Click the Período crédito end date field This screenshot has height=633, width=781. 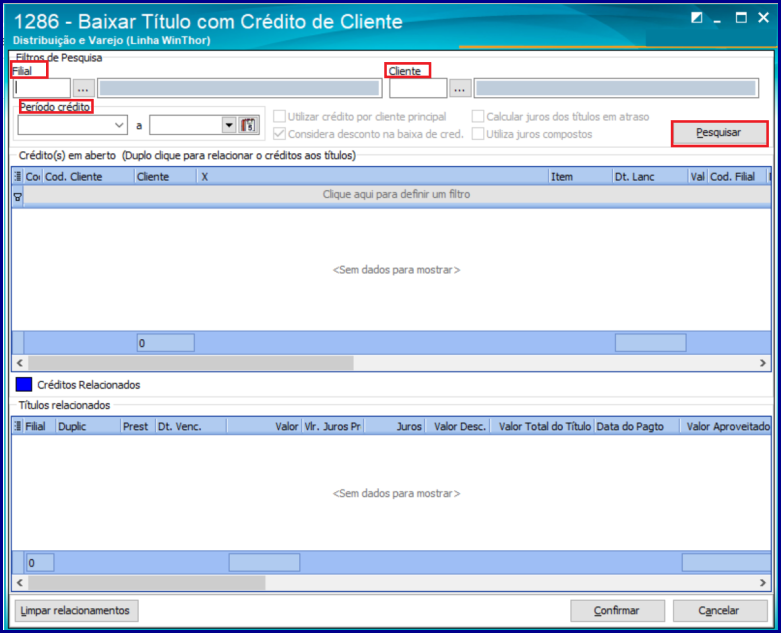pos(186,125)
